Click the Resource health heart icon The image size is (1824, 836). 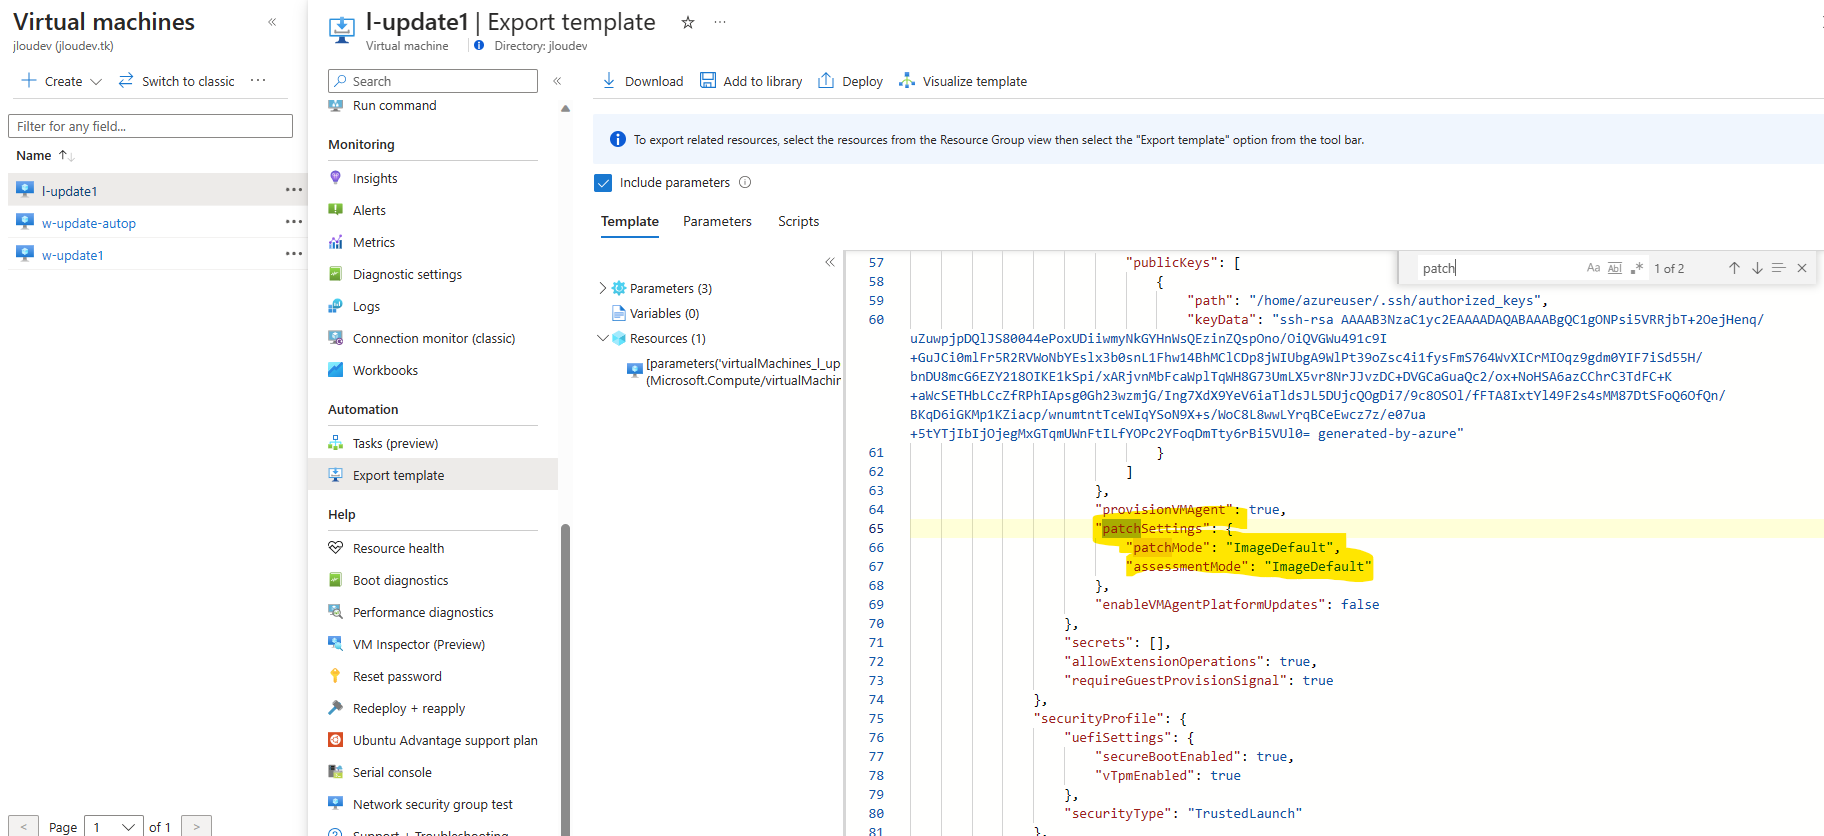tap(336, 548)
